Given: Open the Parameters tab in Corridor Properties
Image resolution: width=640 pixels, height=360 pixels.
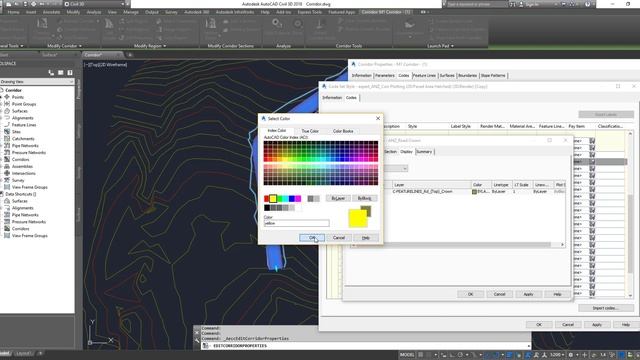Looking at the screenshot, I should point(384,76).
